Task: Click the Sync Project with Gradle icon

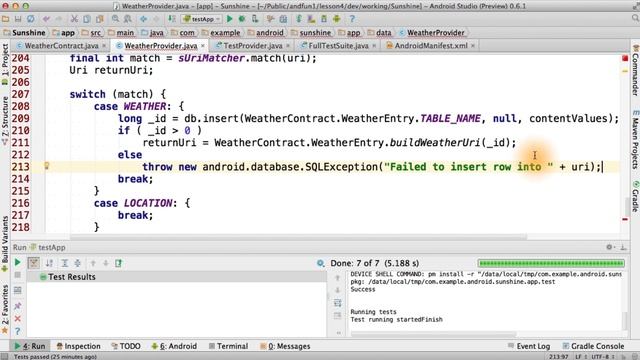Action: [299, 19]
